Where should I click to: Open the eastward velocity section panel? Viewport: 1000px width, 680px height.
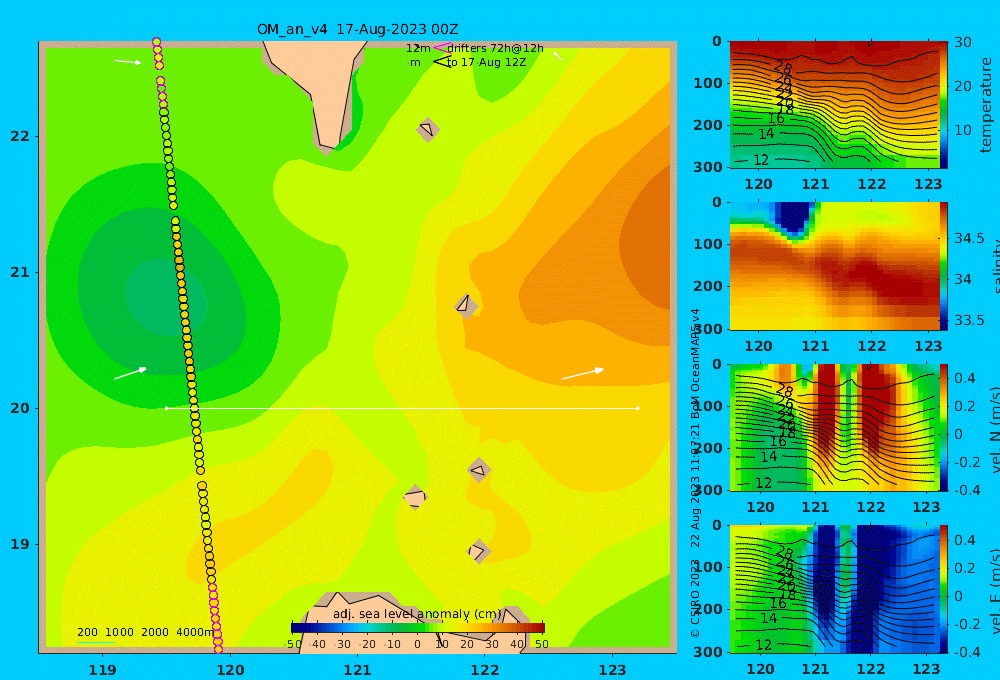(x=834, y=589)
